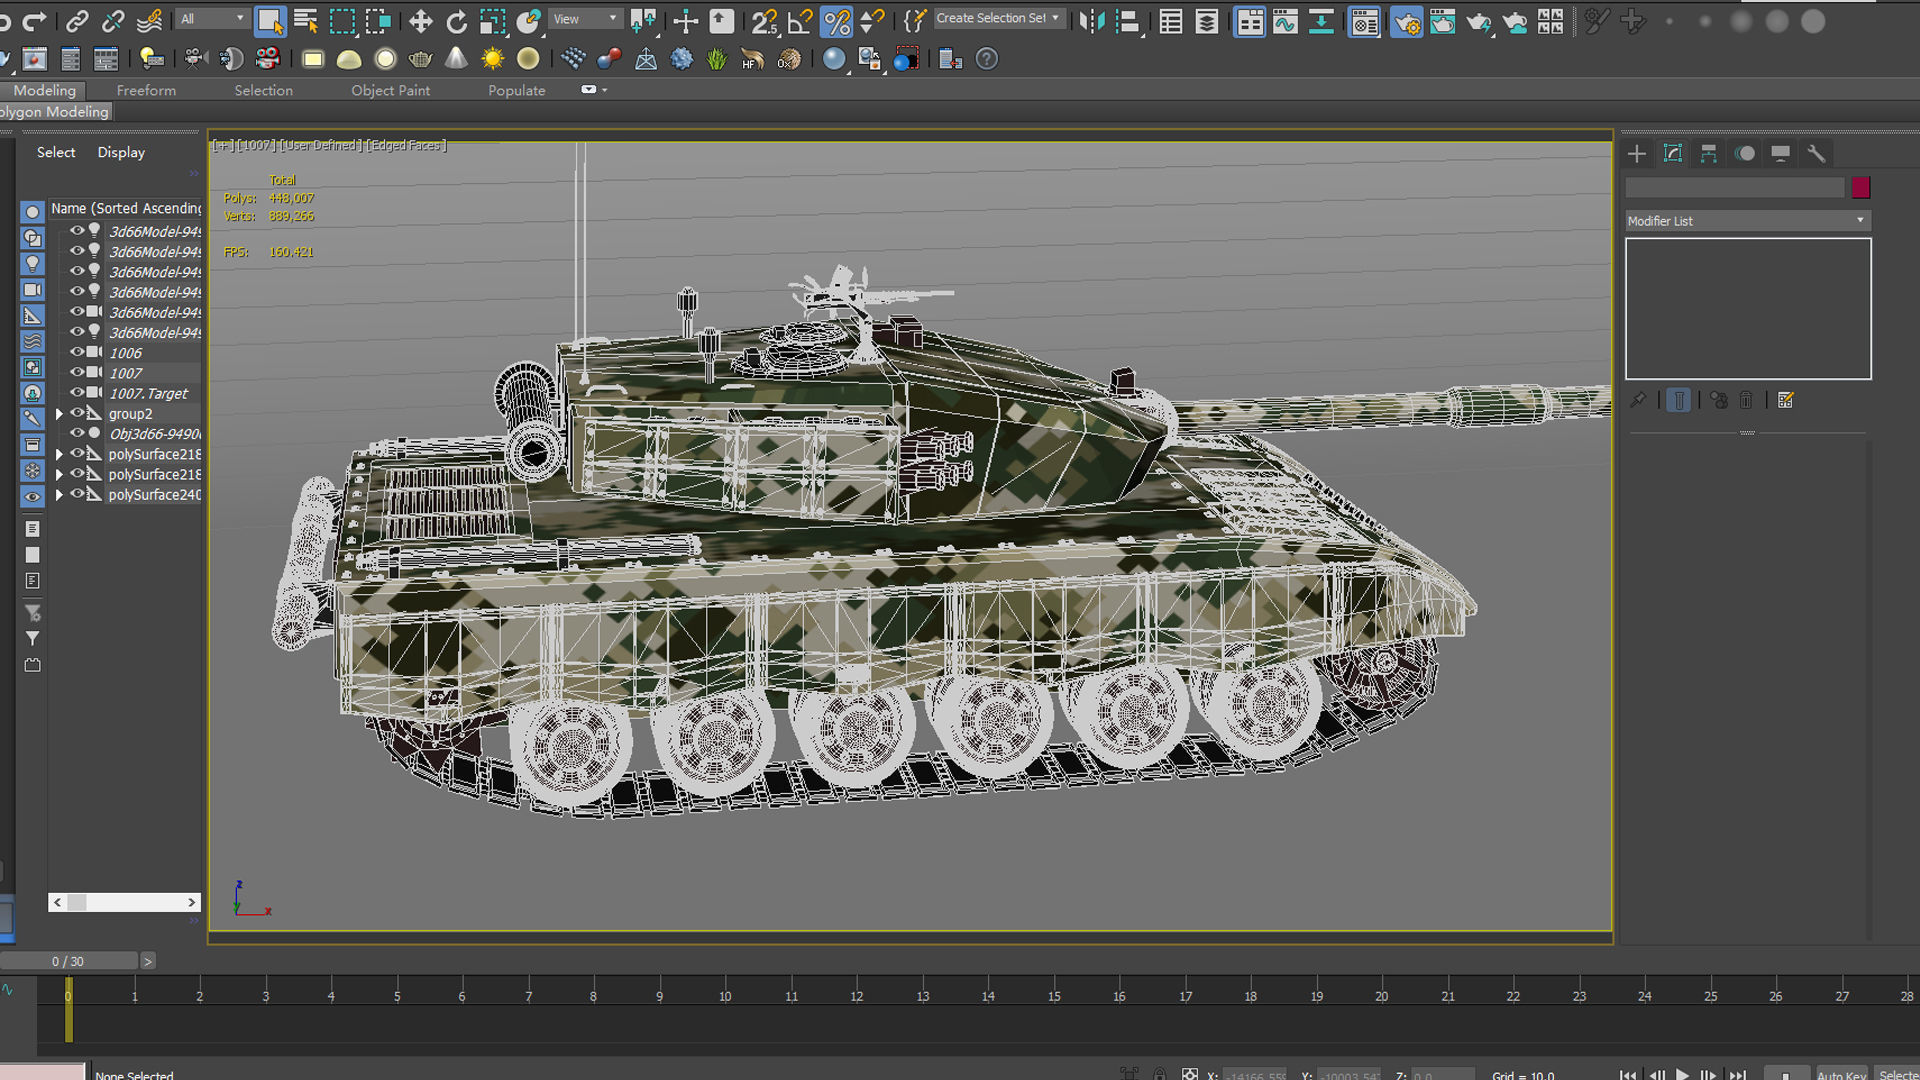1920x1080 pixels.
Task: Click the Hierarchy panel icon
Action: (x=1707, y=153)
